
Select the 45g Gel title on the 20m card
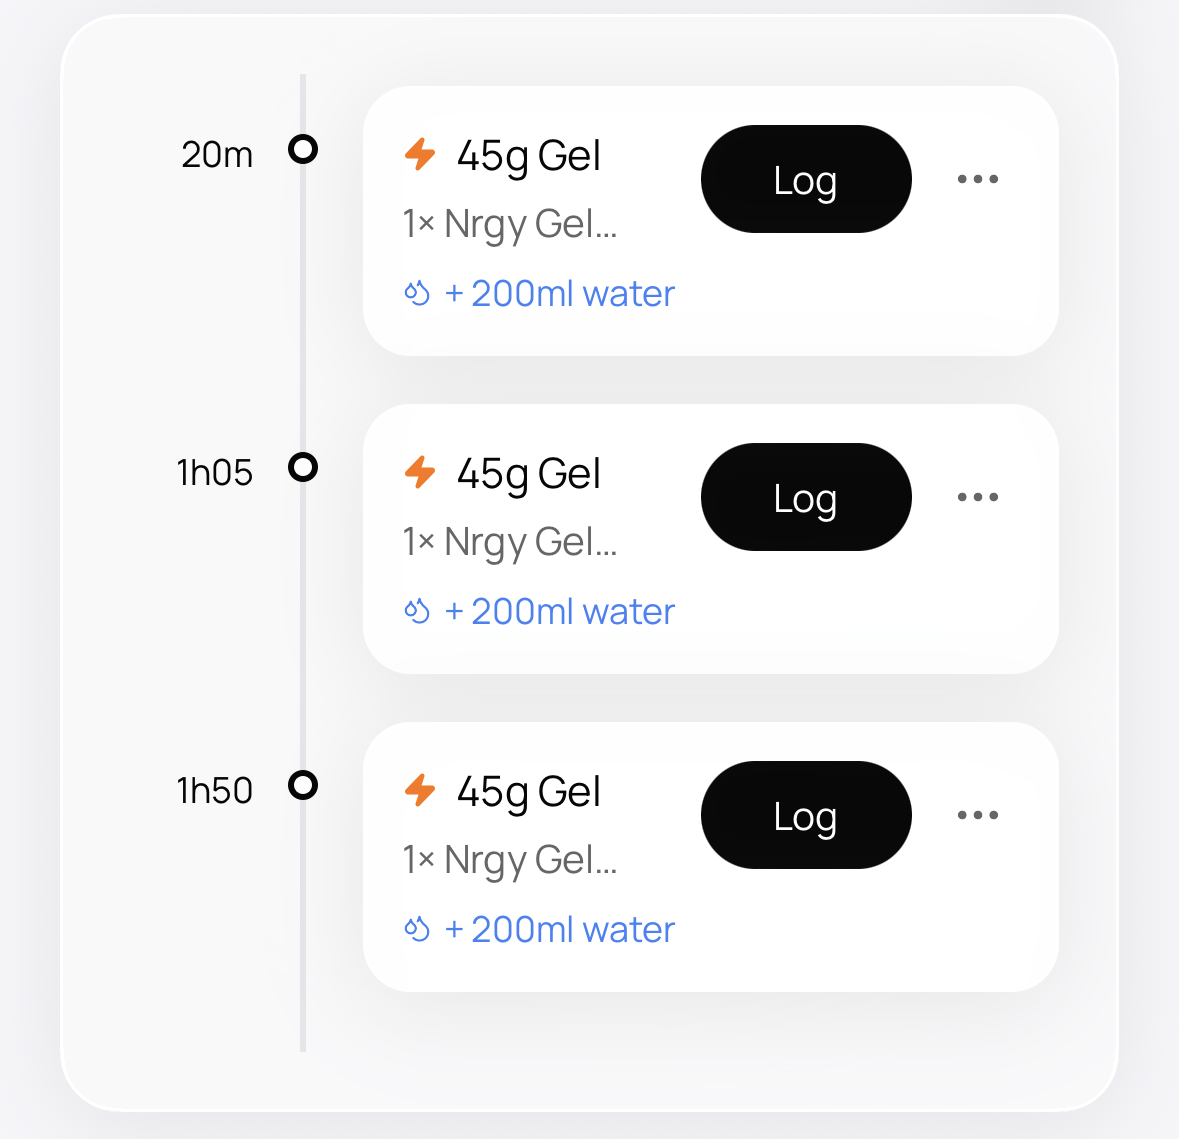click(529, 155)
